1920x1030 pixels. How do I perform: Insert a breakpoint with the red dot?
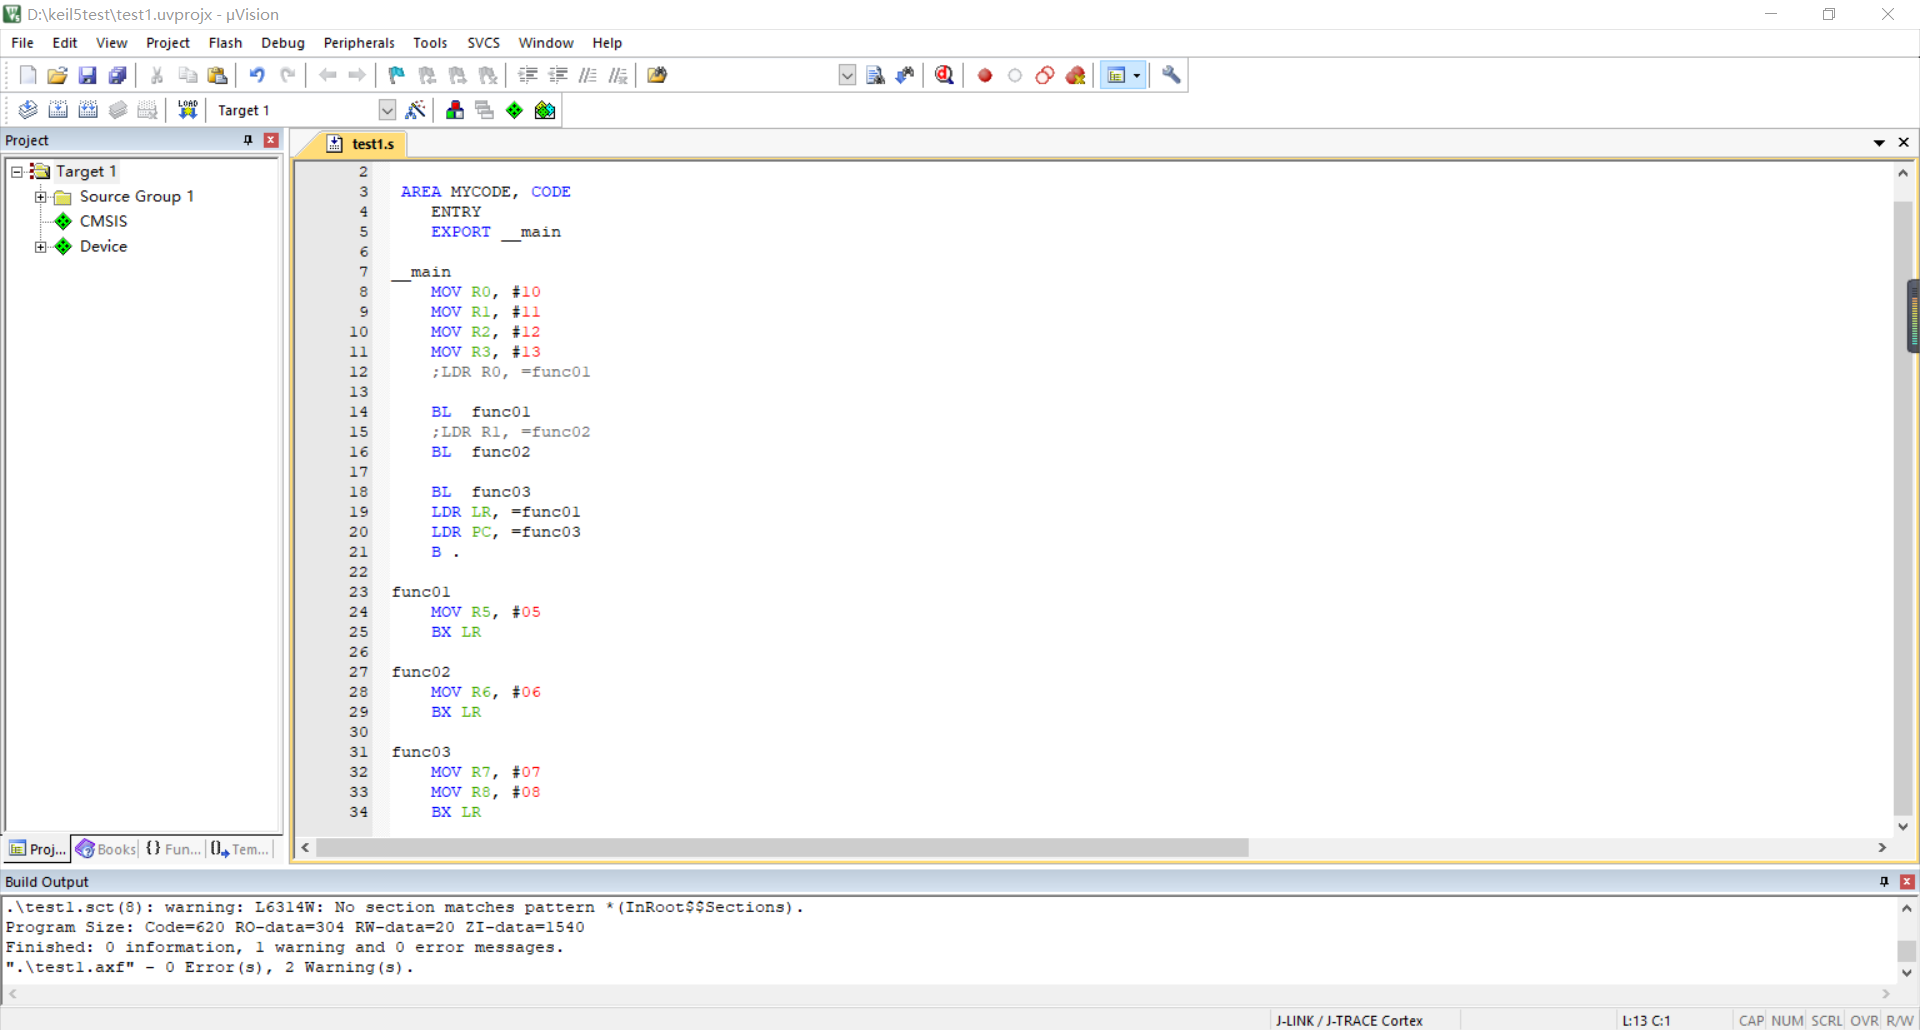pyautogui.click(x=985, y=75)
